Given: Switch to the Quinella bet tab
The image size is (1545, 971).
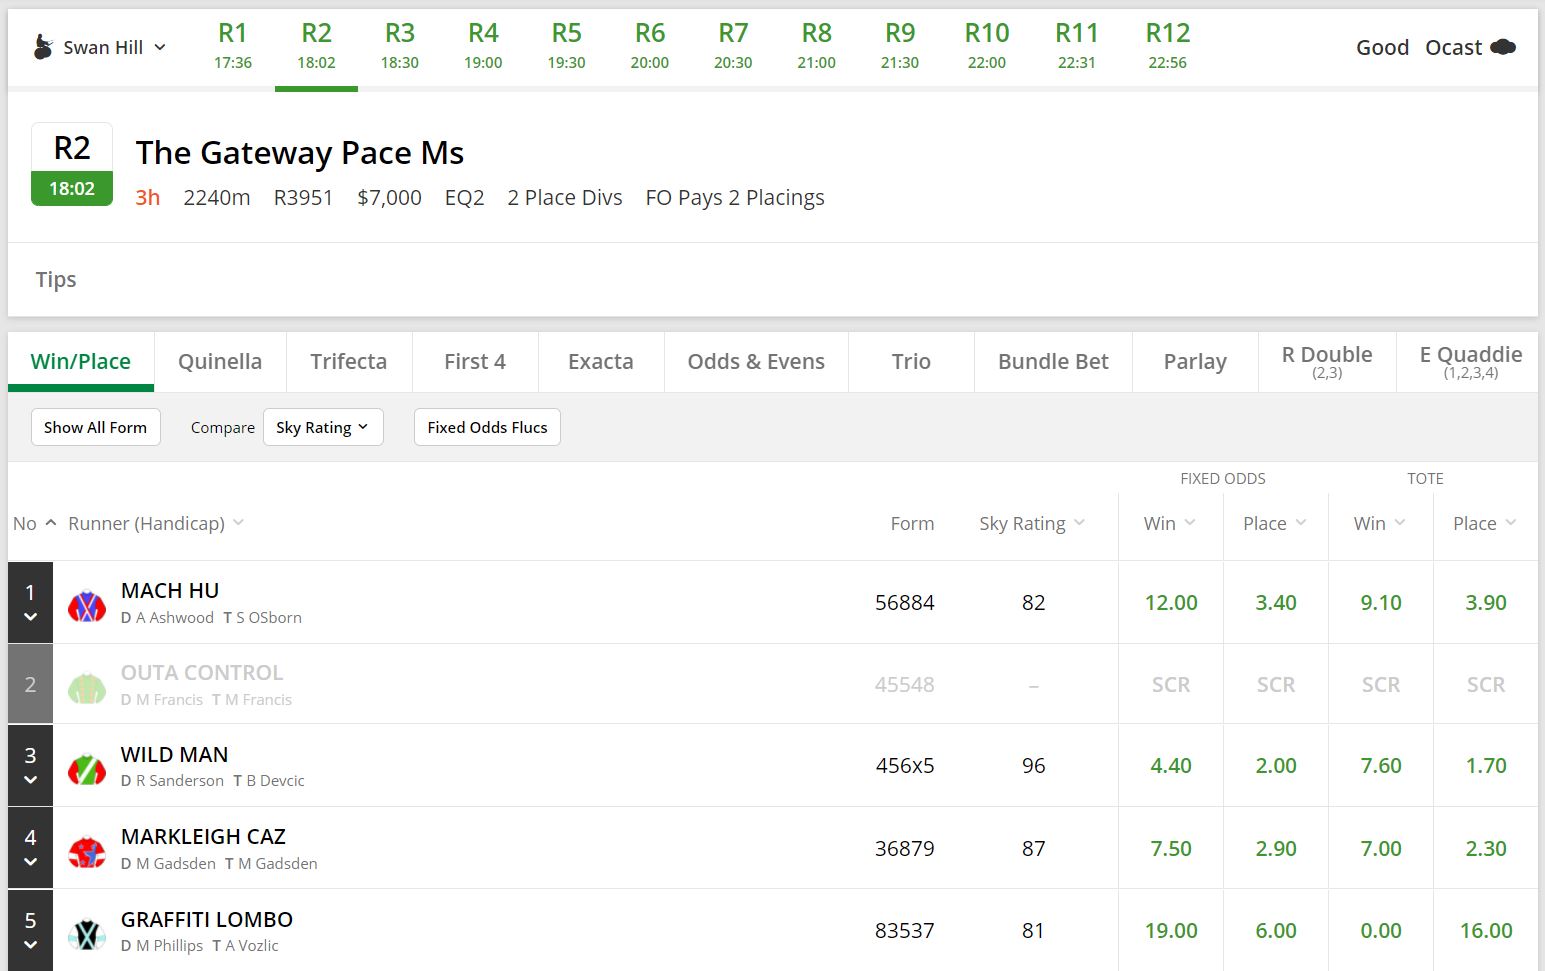Looking at the screenshot, I should coord(220,361).
